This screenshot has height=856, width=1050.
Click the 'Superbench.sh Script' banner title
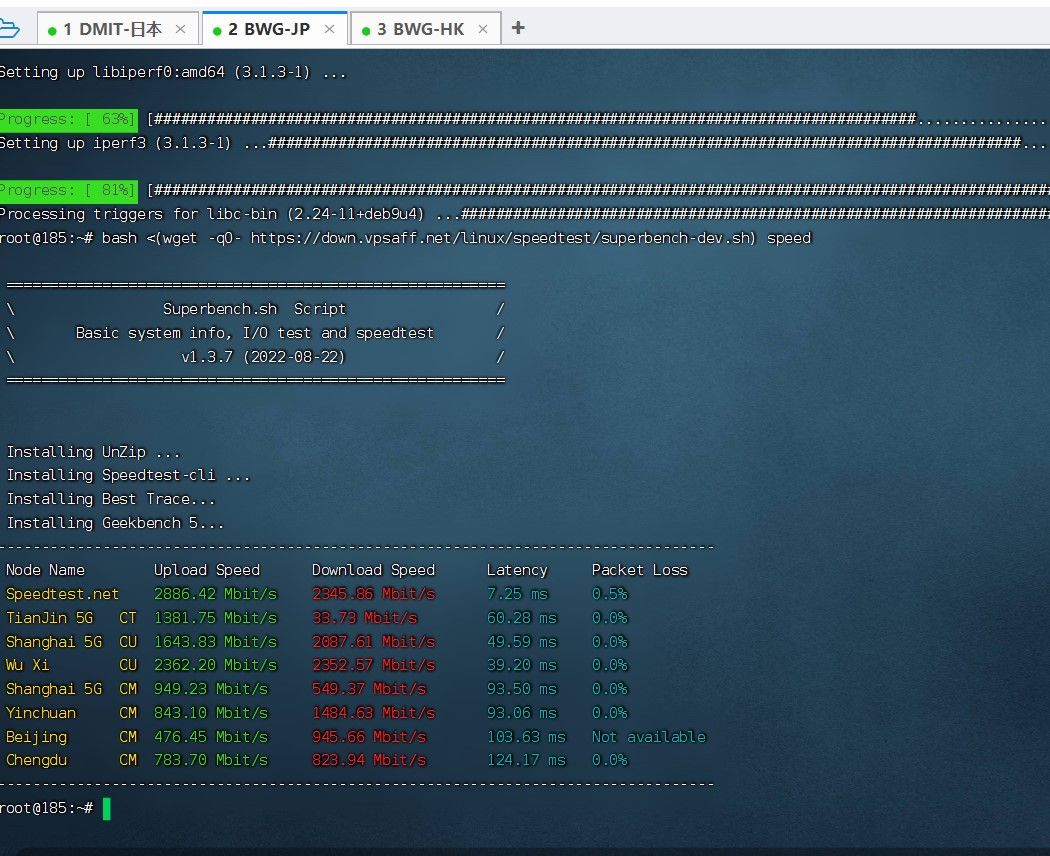click(254, 309)
